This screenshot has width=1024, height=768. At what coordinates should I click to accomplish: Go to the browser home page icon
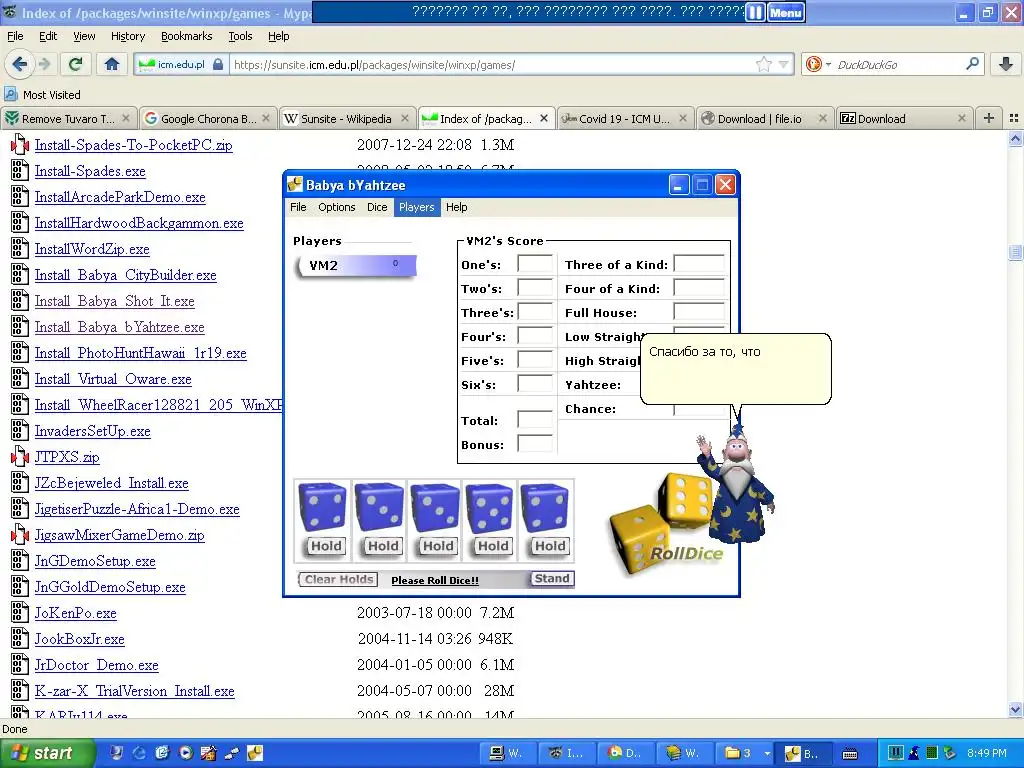point(112,64)
